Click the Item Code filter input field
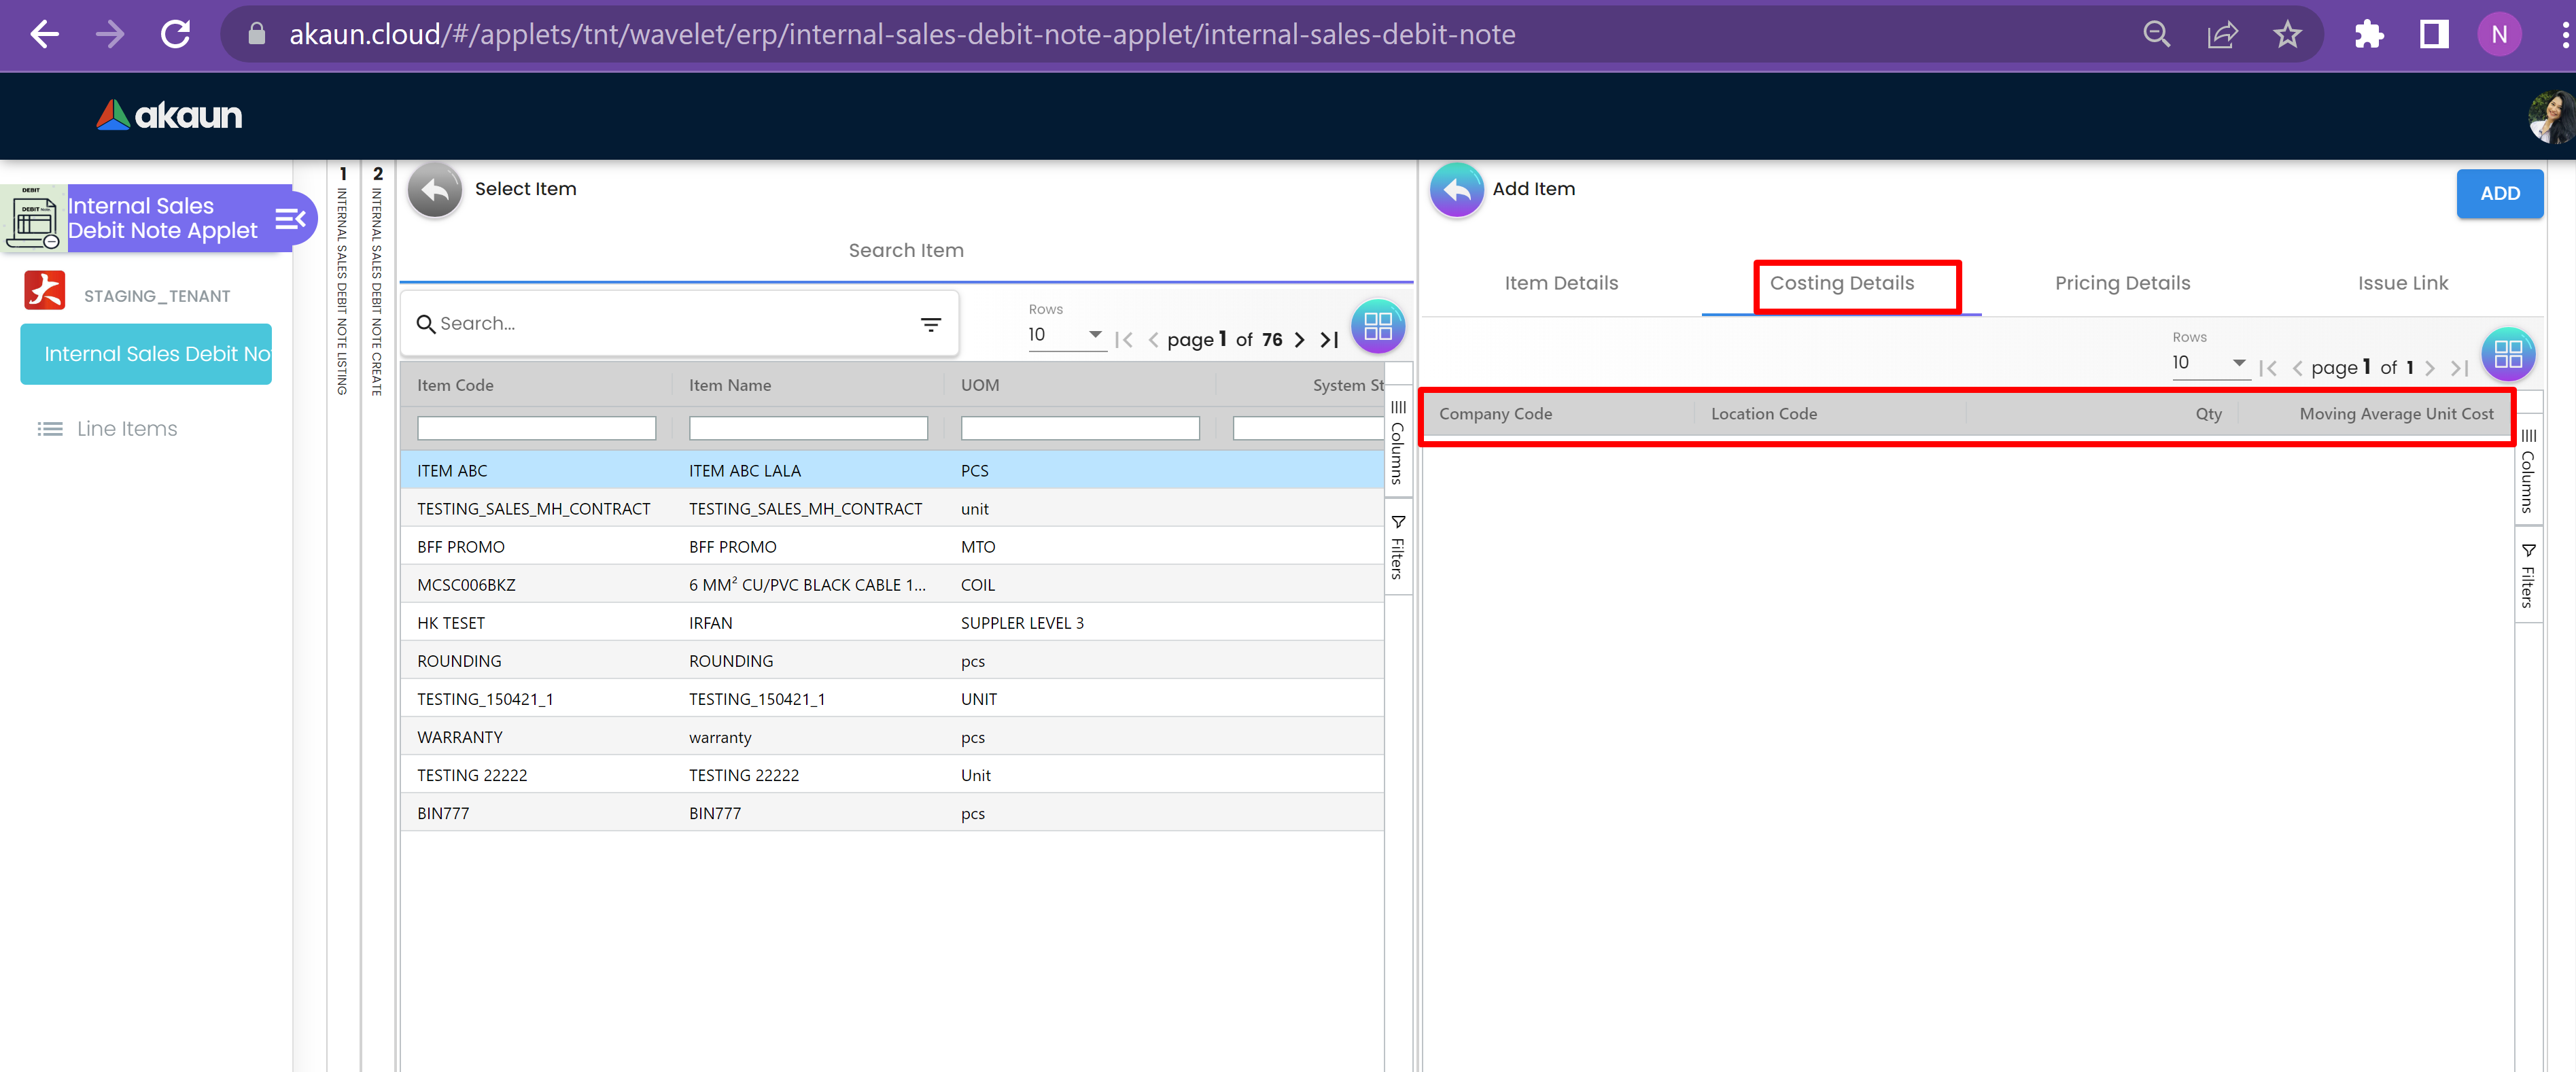This screenshot has width=2576, height=1072. [536, 429]
